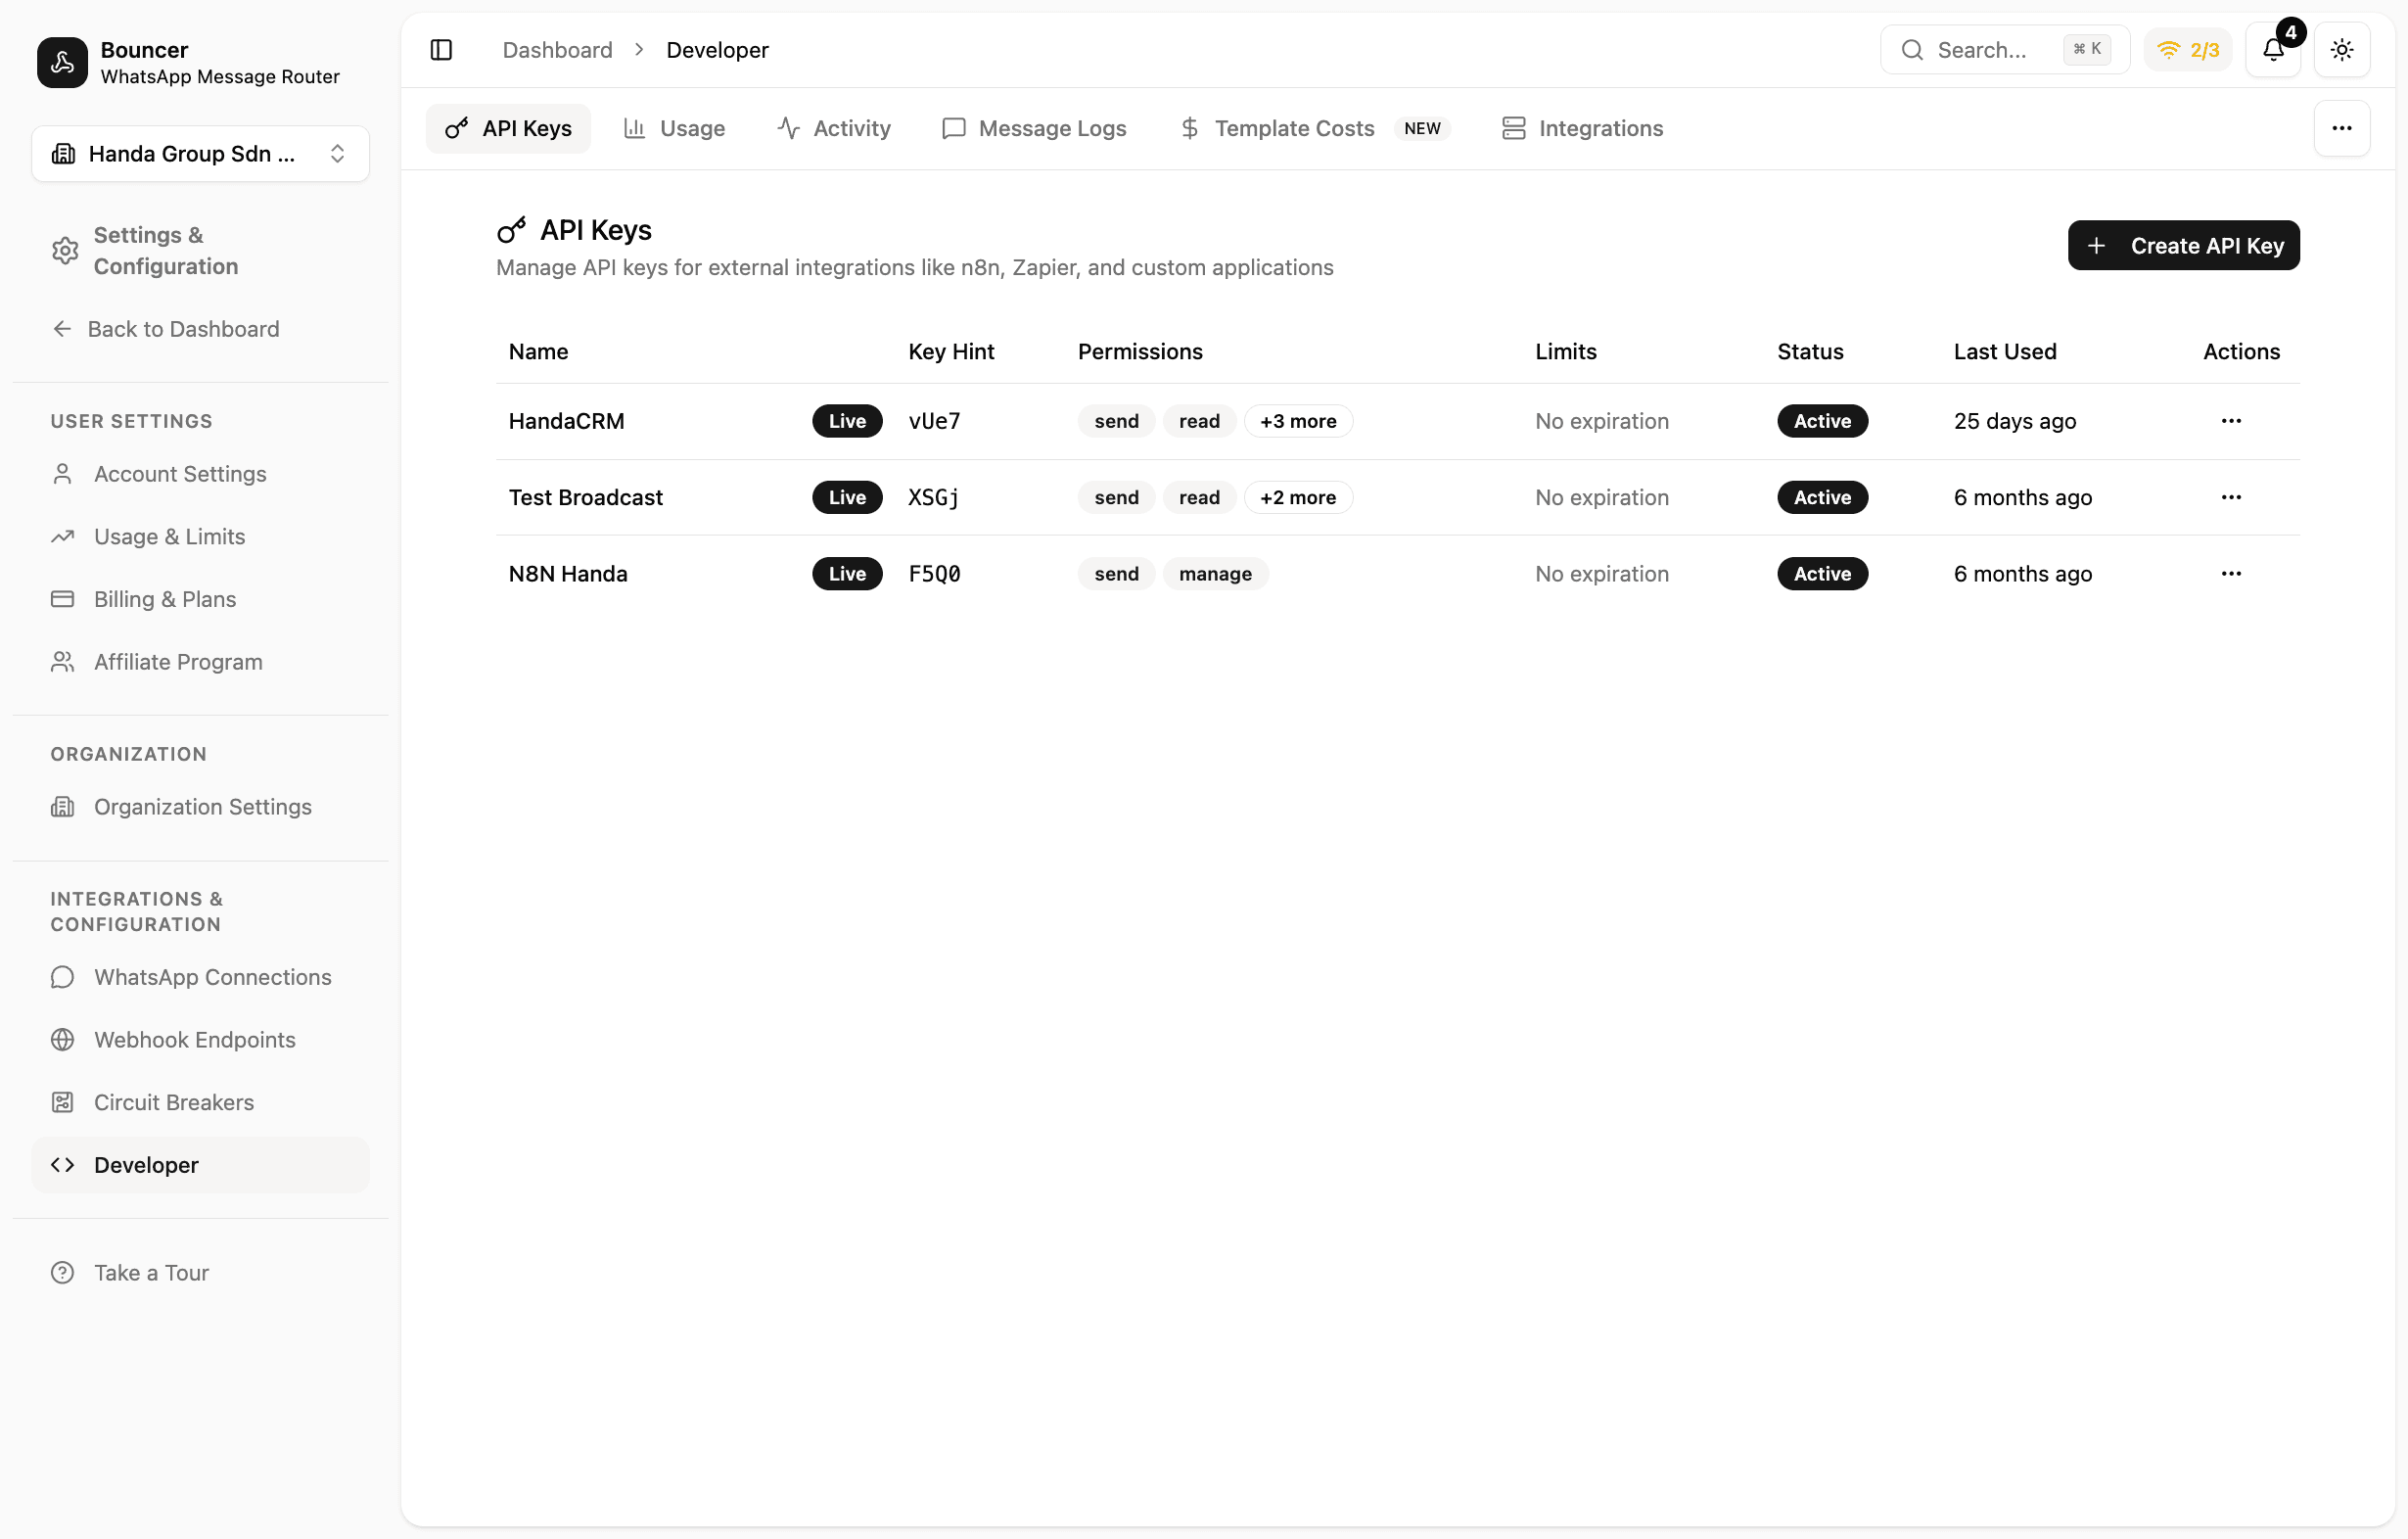
Task: Start Take a Tour
Action: 200,1273
